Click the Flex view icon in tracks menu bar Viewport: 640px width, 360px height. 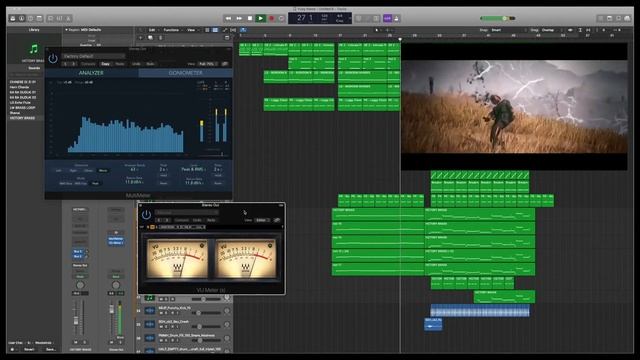click(233, 30)
